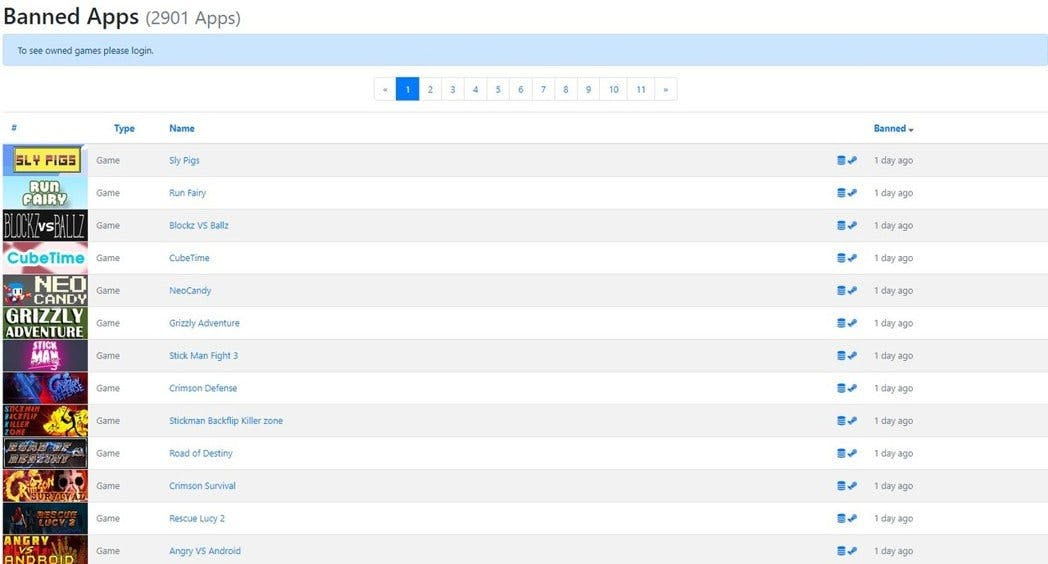This screenshot has width=1048, height=564.
Task: Select page 6 in the pagination bar
Action: pos(521,90)
